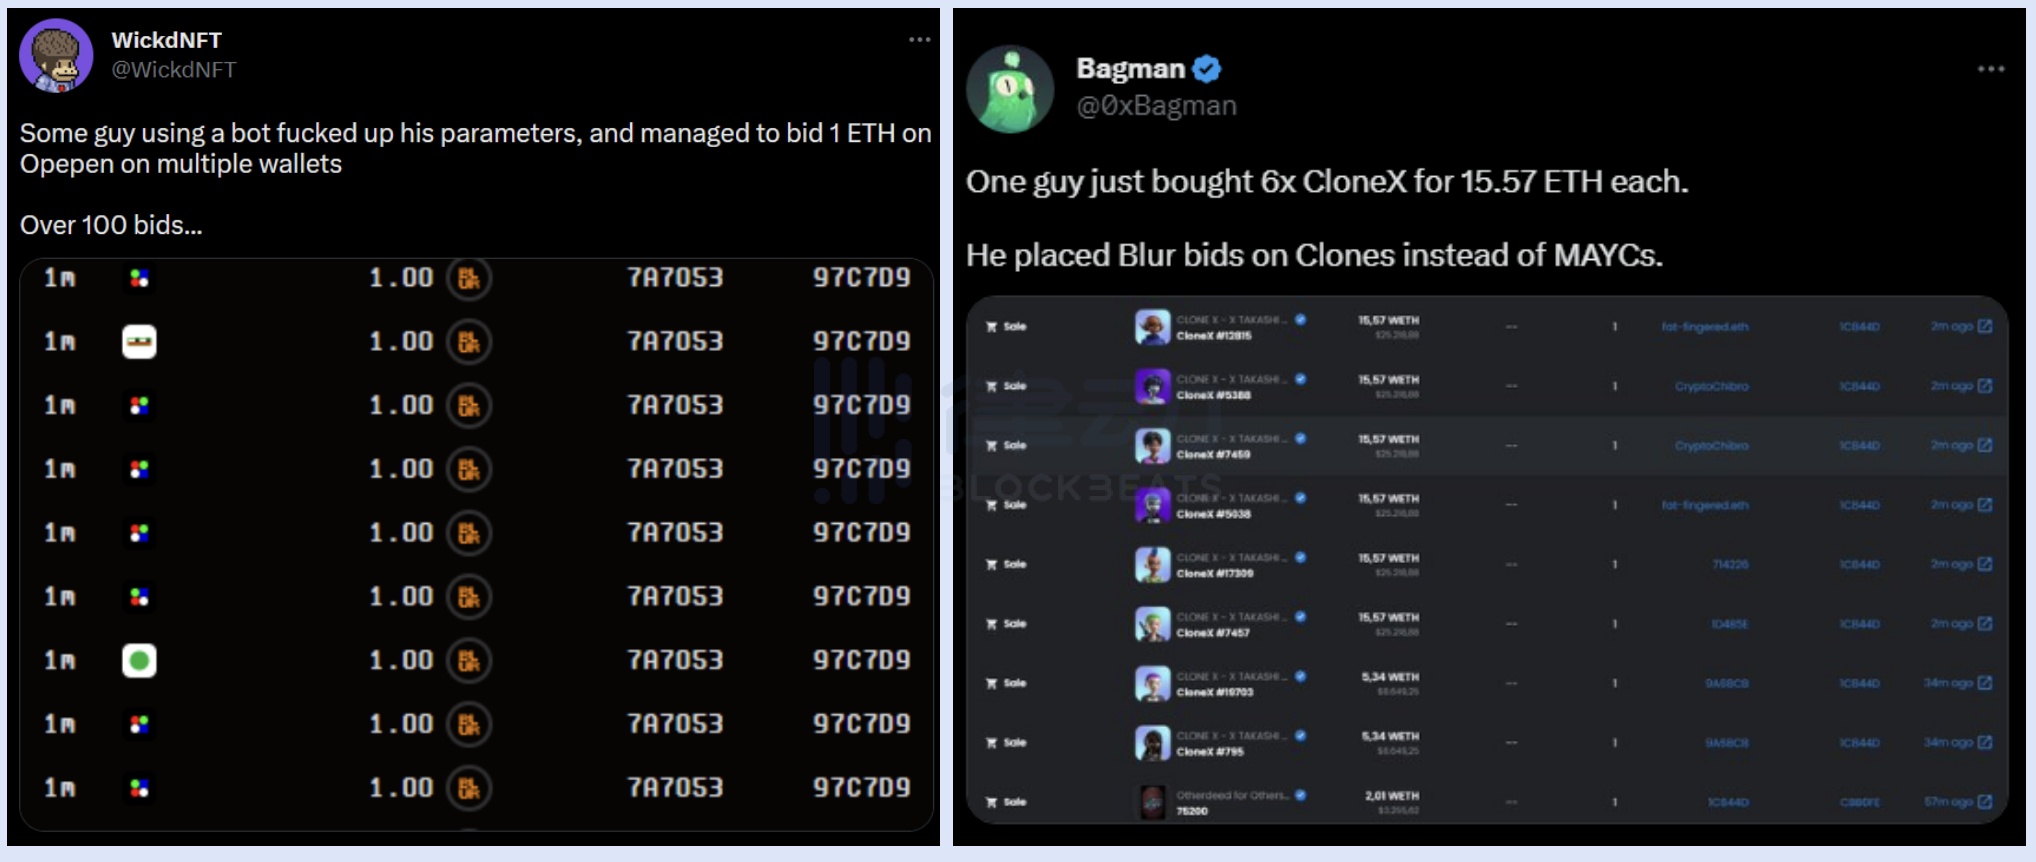Select the CloneX #7459 thumbnail
Screen dimensions: 2036x862
(1152, 446)
